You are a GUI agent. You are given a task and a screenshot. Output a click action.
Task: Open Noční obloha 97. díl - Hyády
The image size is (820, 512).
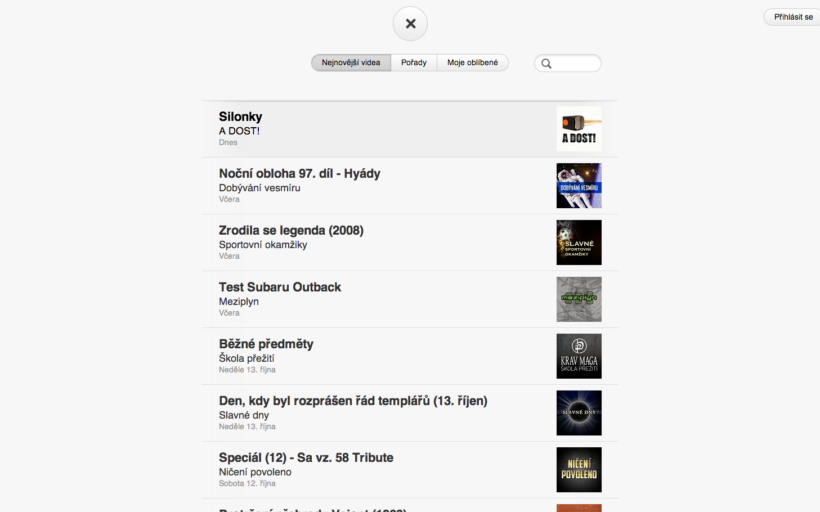tap(299, 174)
